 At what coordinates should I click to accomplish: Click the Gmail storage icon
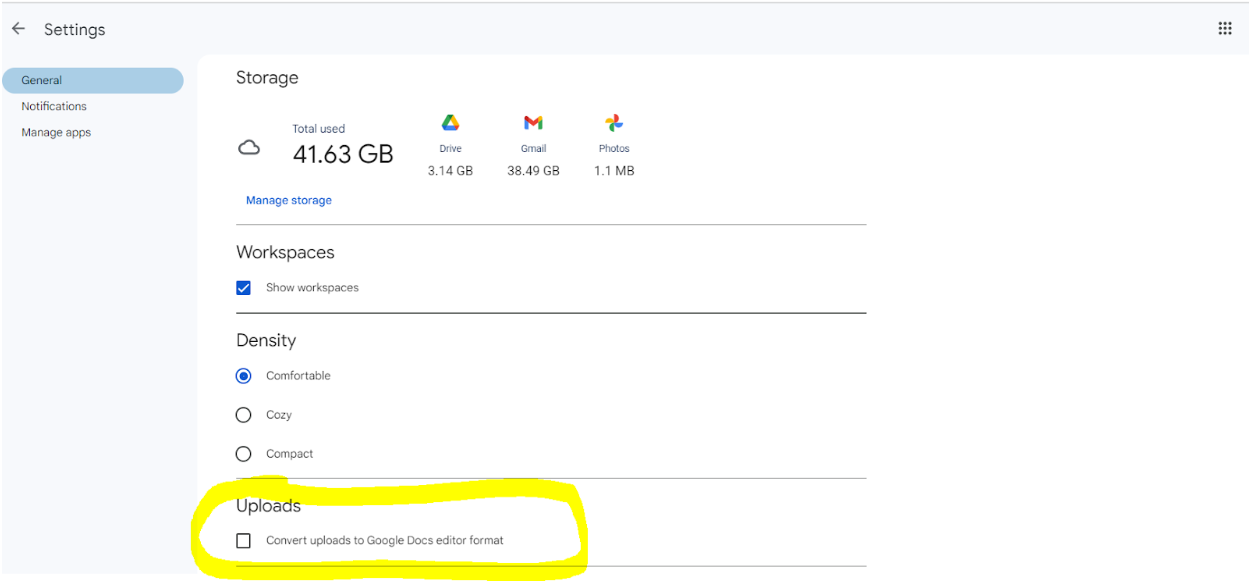click(x=533, y=123)
